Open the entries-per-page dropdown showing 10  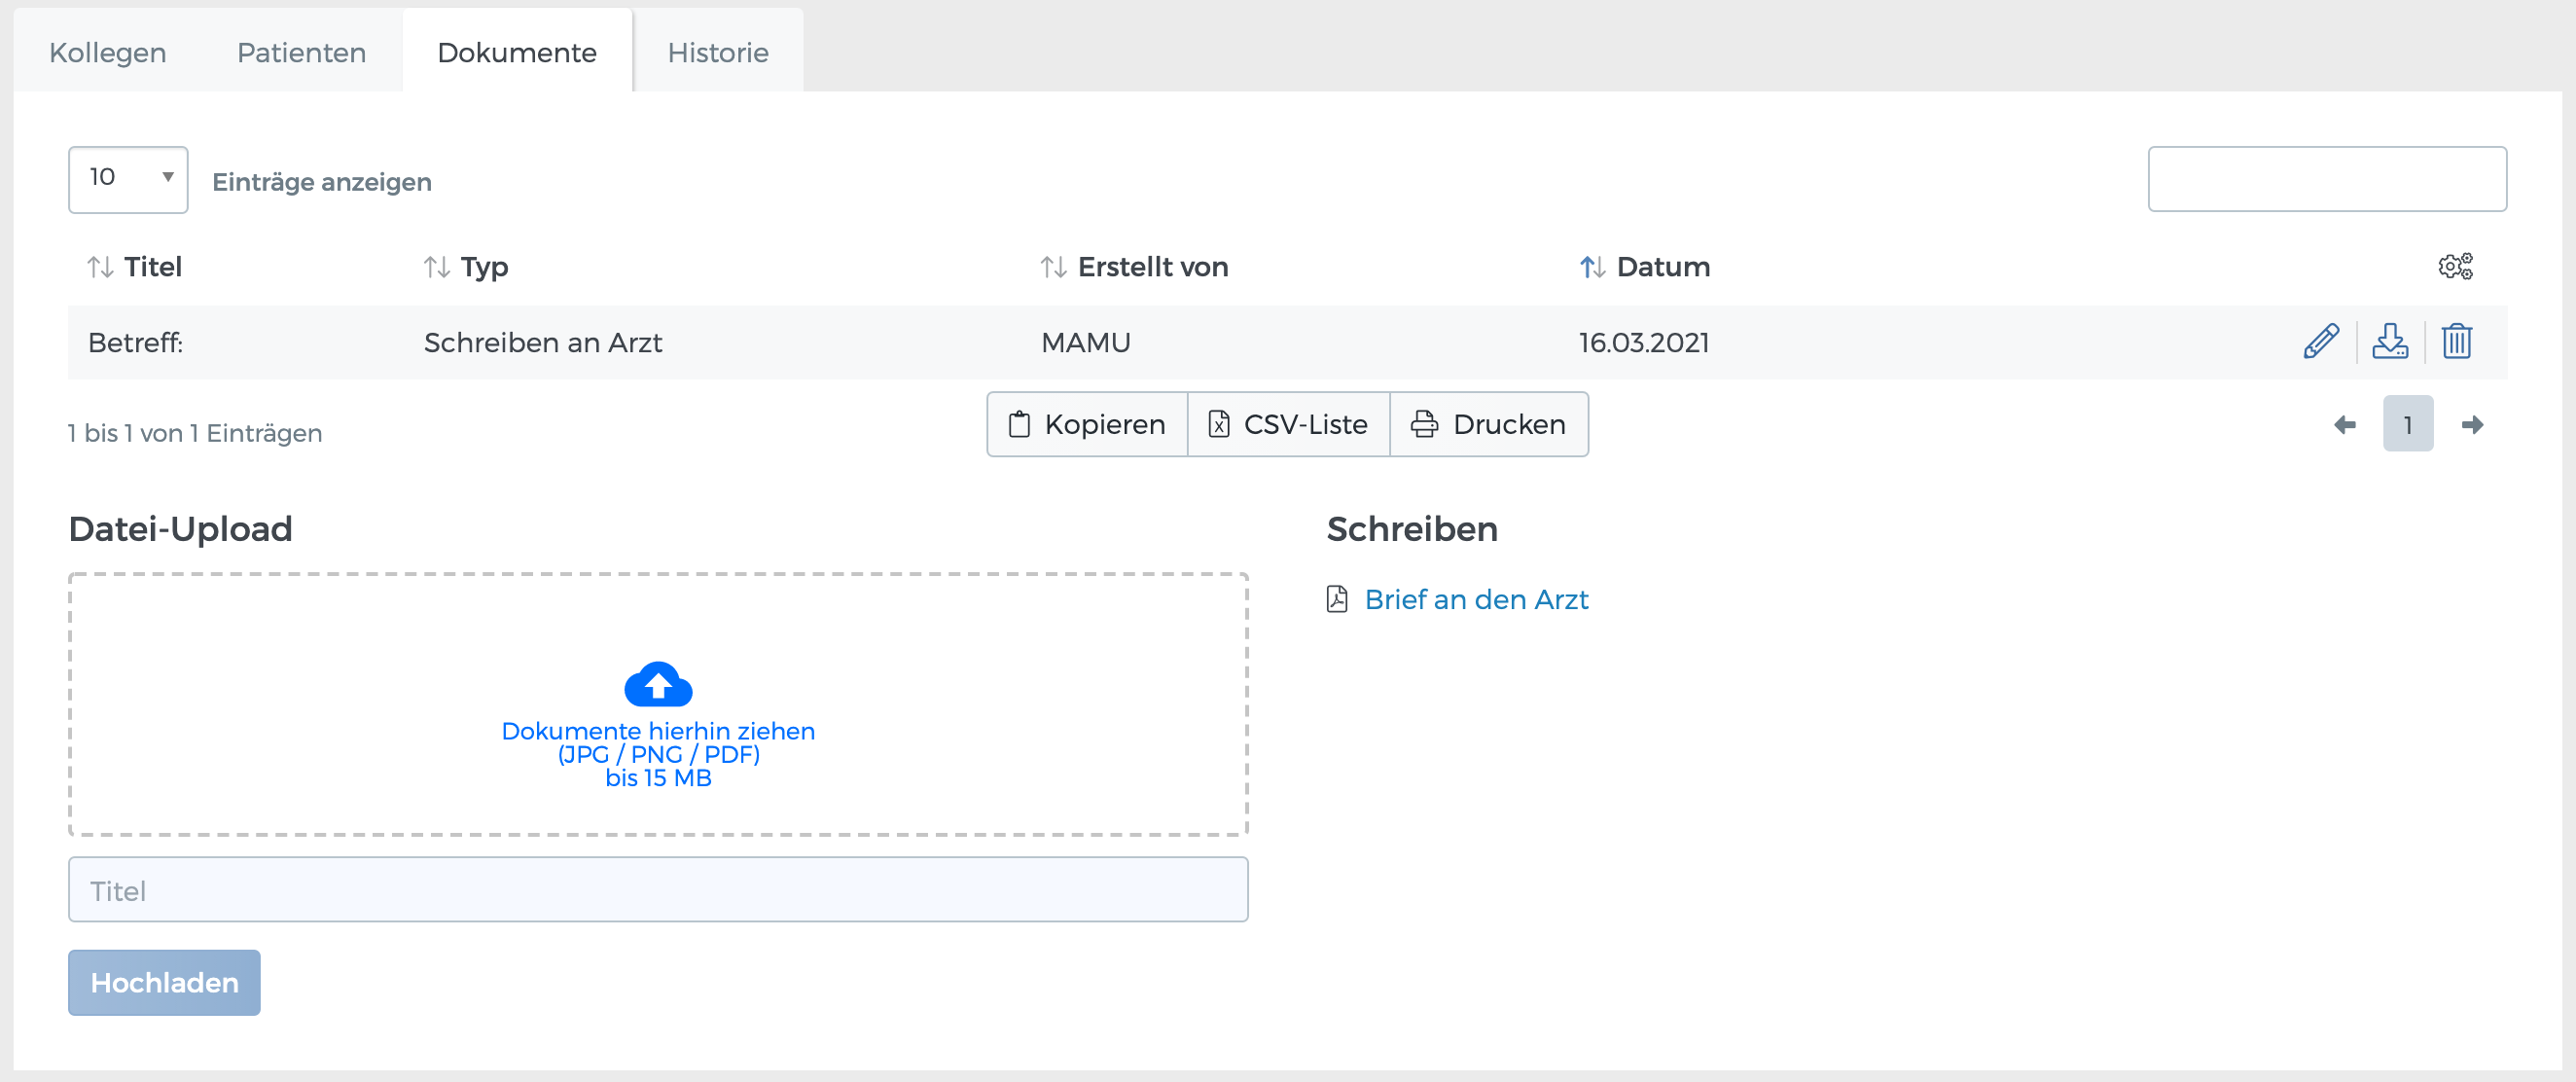pos(128,179)
